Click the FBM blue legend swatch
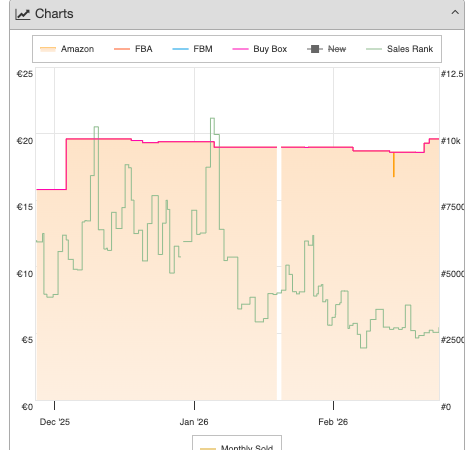This screenshot has width=474, height=450. pos(180,49)
